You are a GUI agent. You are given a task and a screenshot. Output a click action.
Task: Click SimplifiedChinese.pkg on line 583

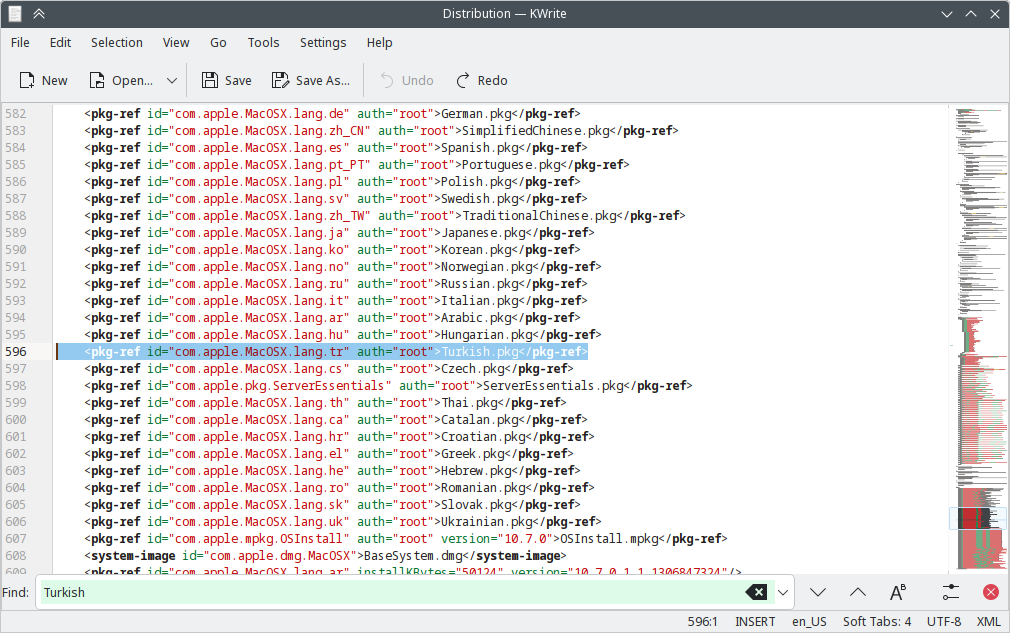pyautogui.click(x=537, y=131)
